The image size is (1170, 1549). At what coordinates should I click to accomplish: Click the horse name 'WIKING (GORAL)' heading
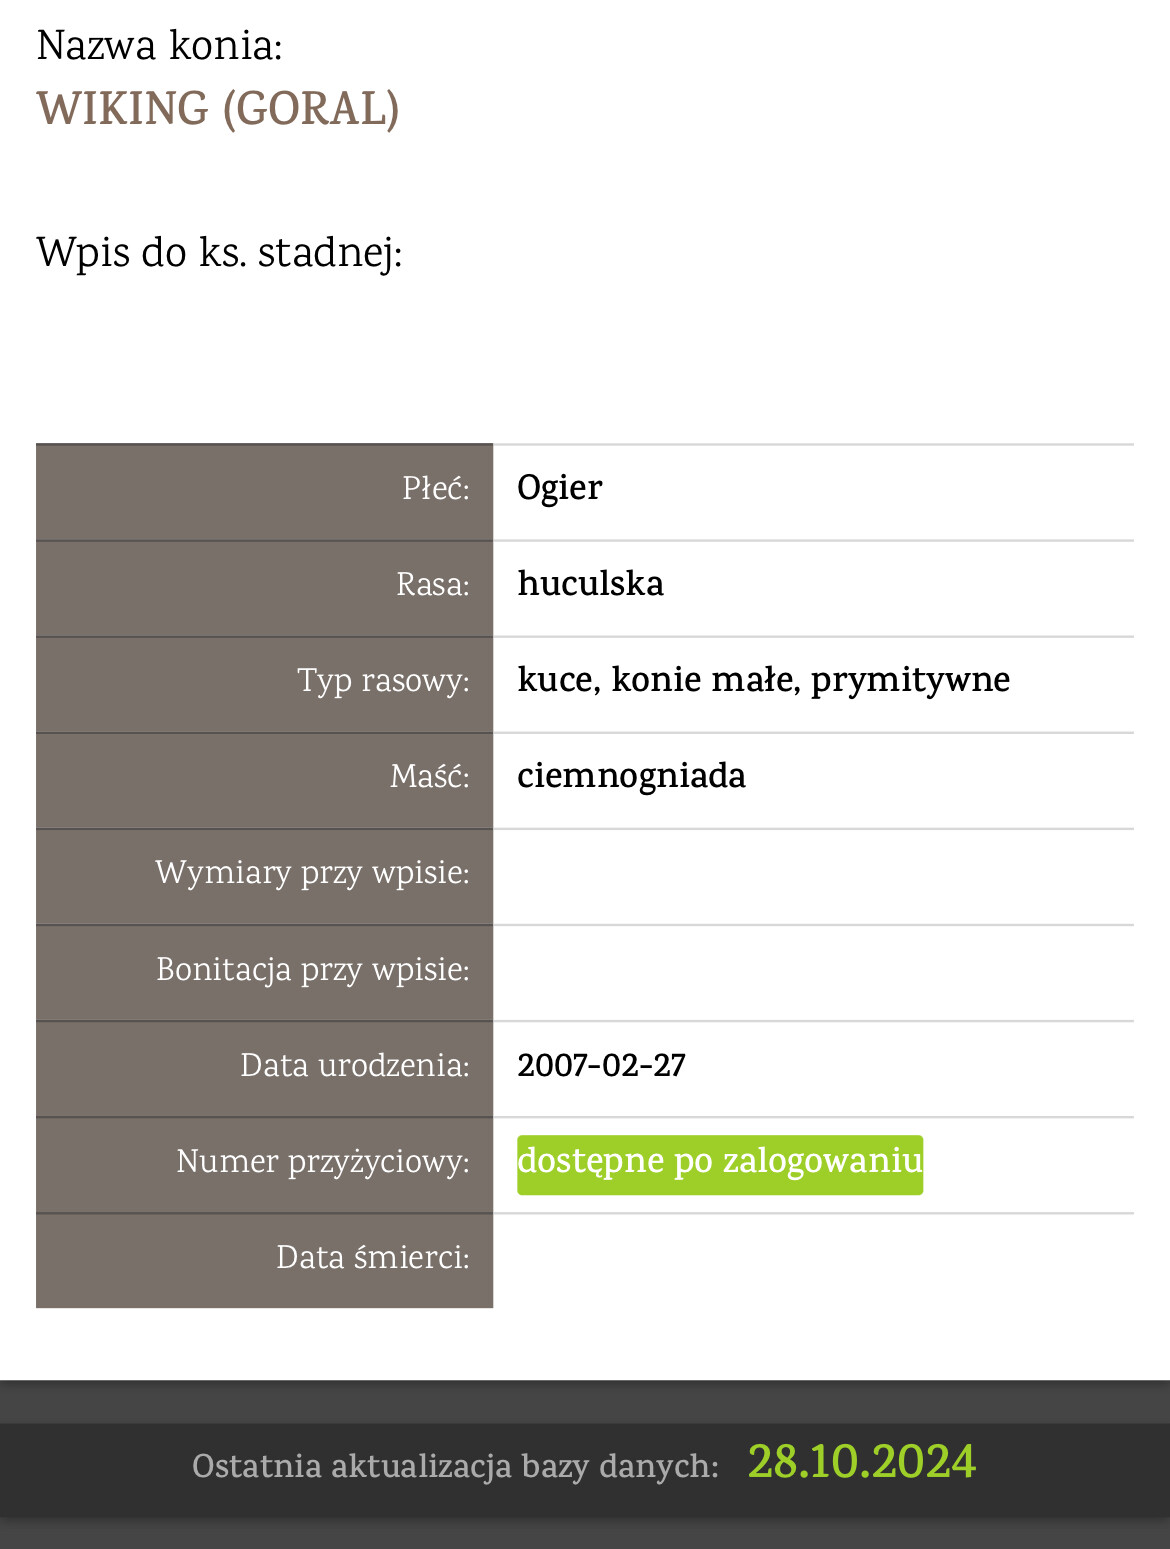click(218, 109)
